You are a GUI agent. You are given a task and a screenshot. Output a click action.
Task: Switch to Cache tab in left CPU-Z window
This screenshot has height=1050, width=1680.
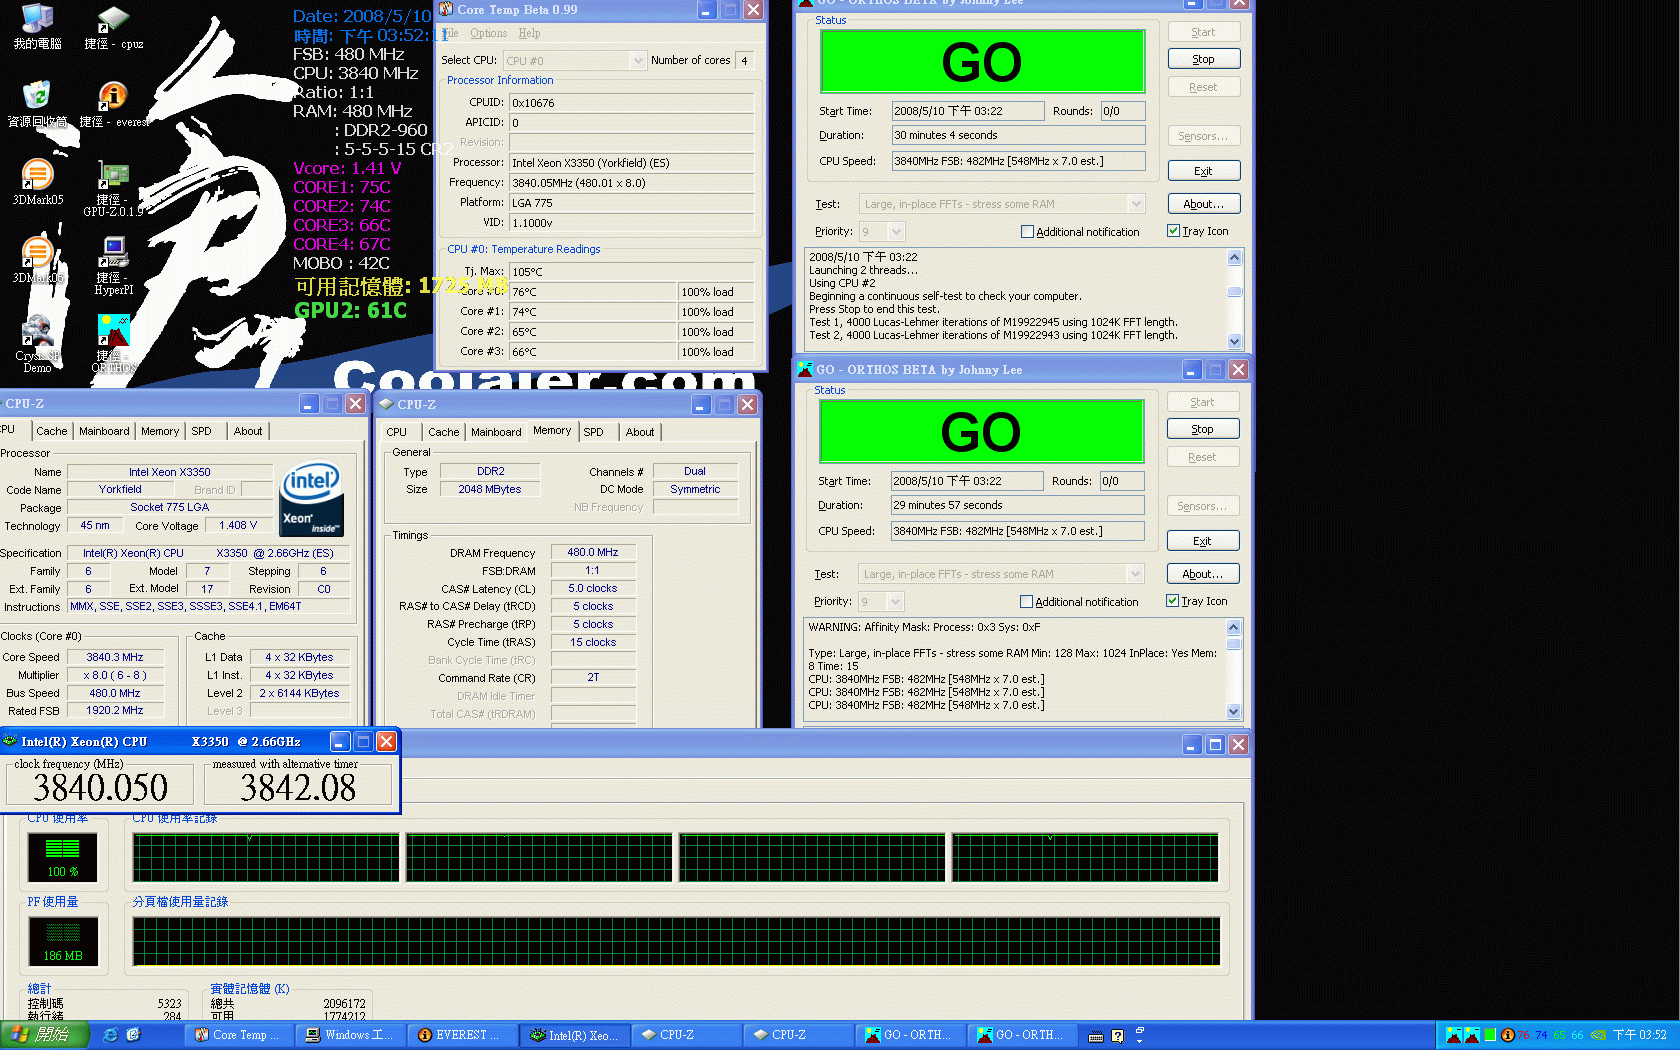[x=52, y=431]
